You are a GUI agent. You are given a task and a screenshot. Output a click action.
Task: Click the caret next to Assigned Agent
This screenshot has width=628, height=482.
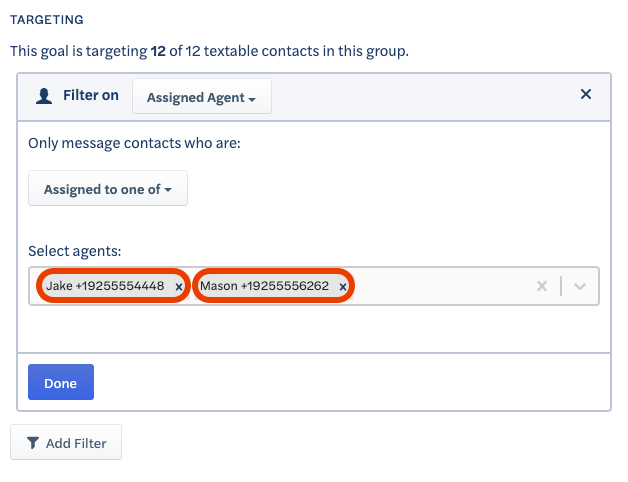[x=252, y=99]
